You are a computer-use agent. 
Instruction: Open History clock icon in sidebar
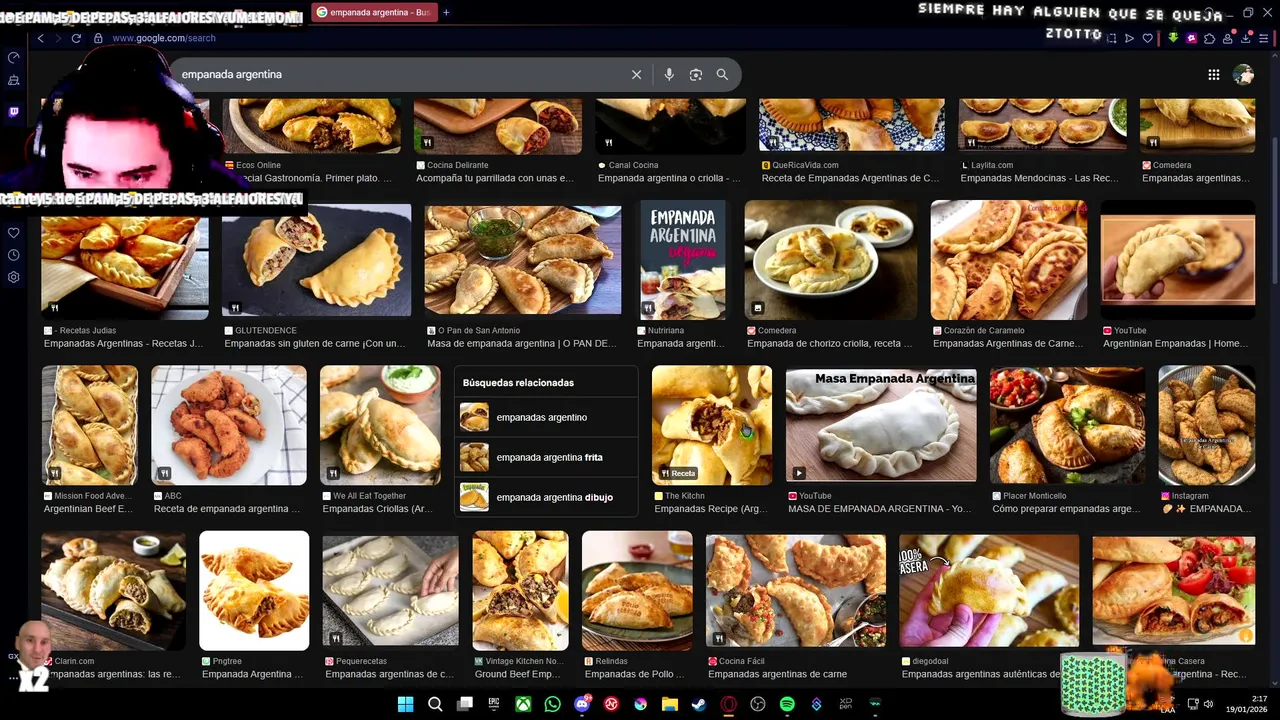14,255
